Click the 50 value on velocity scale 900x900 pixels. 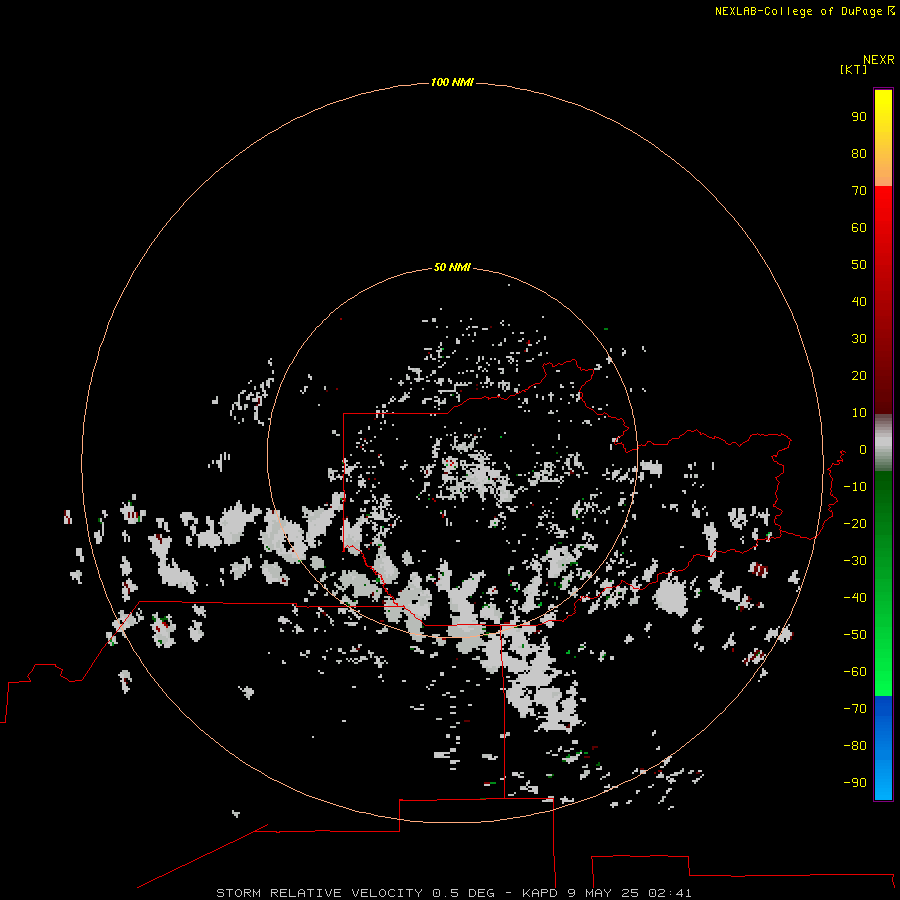[x=859, y=265]
